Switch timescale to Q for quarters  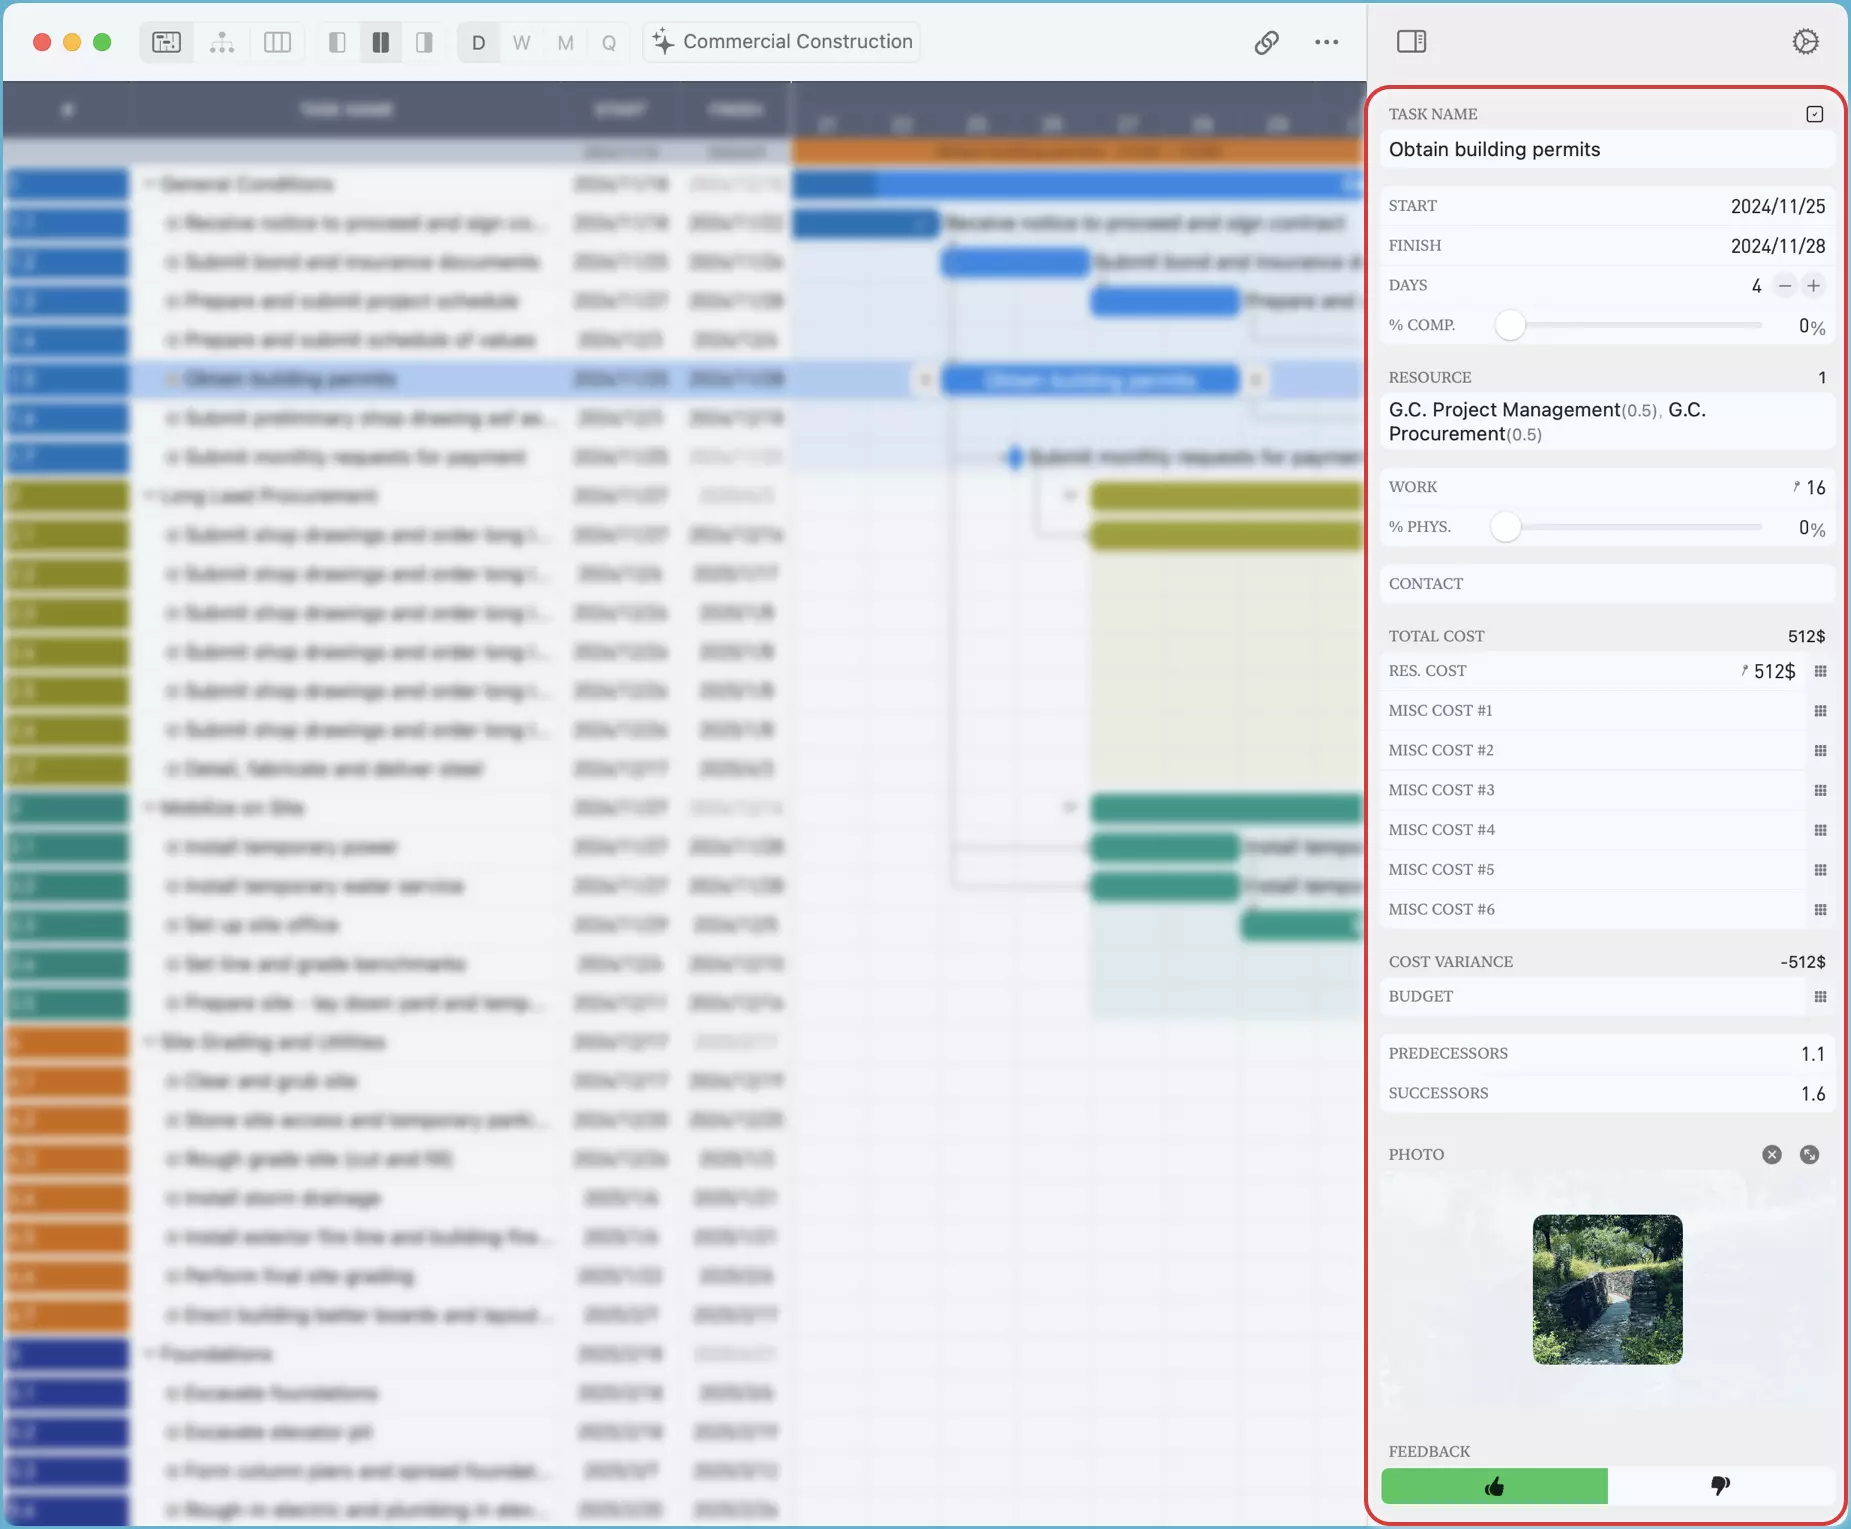[608, 42]
